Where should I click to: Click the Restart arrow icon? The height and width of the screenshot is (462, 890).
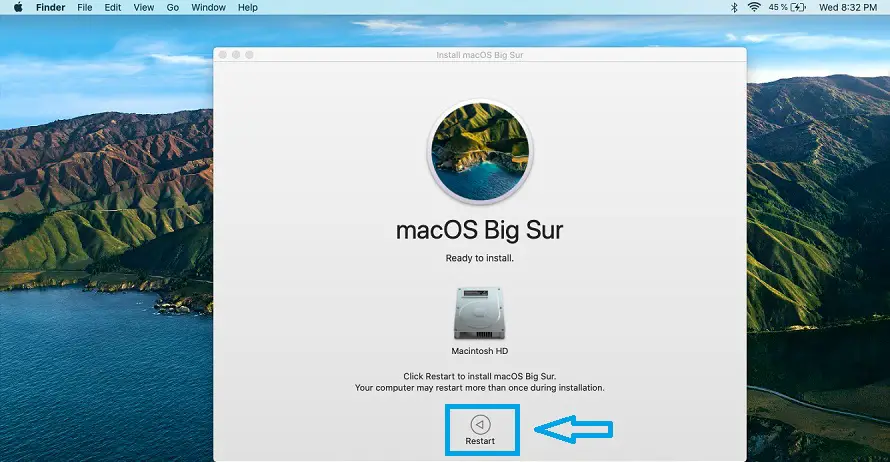tap(480, 424)
